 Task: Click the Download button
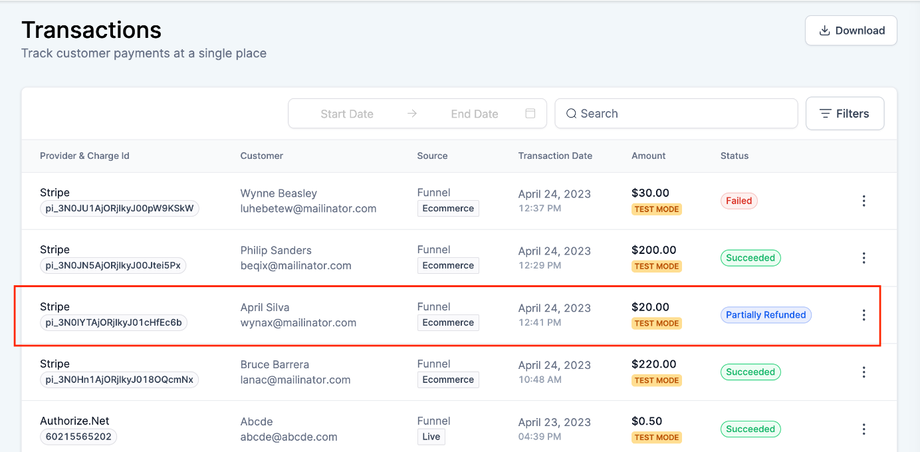(x=851, y=30)
